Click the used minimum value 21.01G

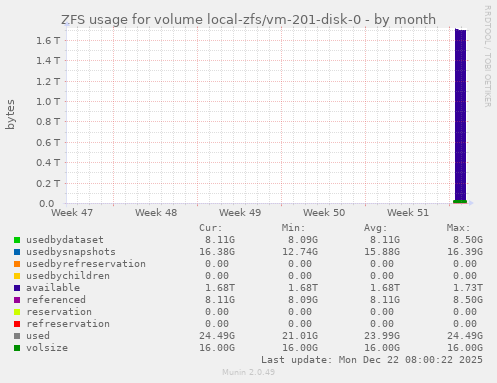(x=300, y=336)
